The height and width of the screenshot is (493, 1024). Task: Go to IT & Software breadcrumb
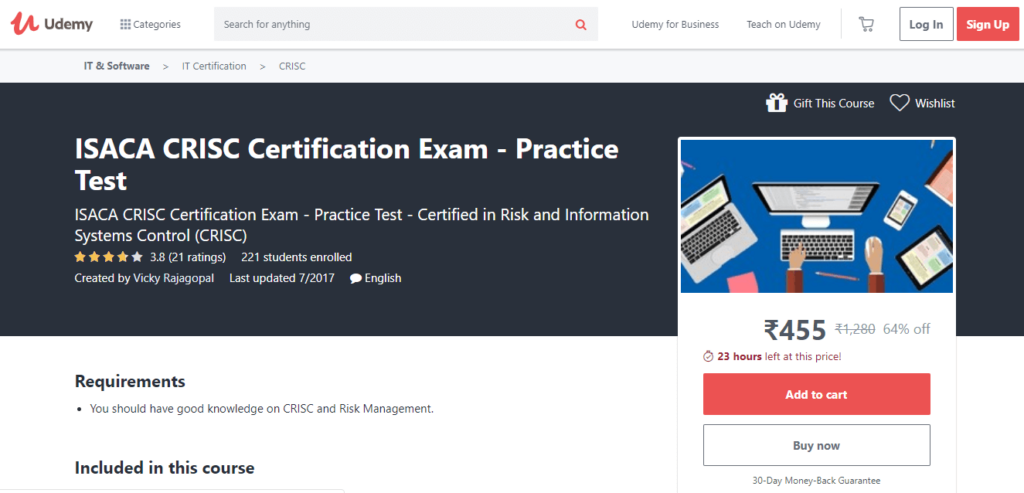[x=116, y=66]
